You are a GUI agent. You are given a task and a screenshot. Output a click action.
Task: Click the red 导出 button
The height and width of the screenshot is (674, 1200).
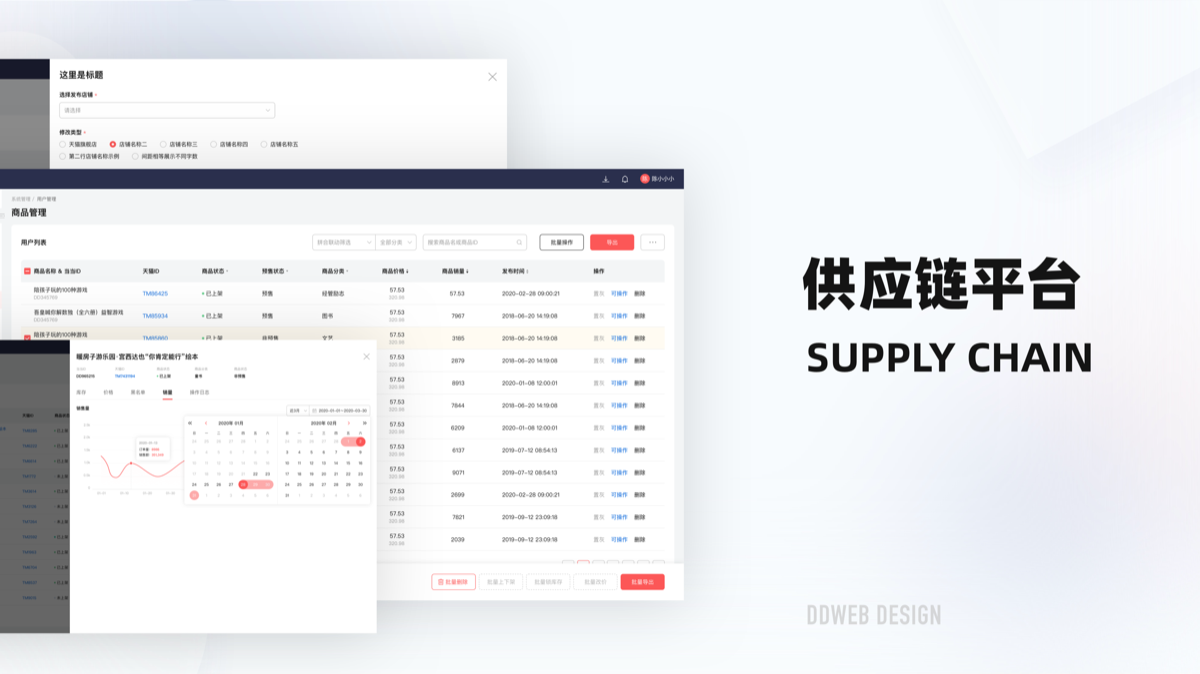(x=612, y=242)
